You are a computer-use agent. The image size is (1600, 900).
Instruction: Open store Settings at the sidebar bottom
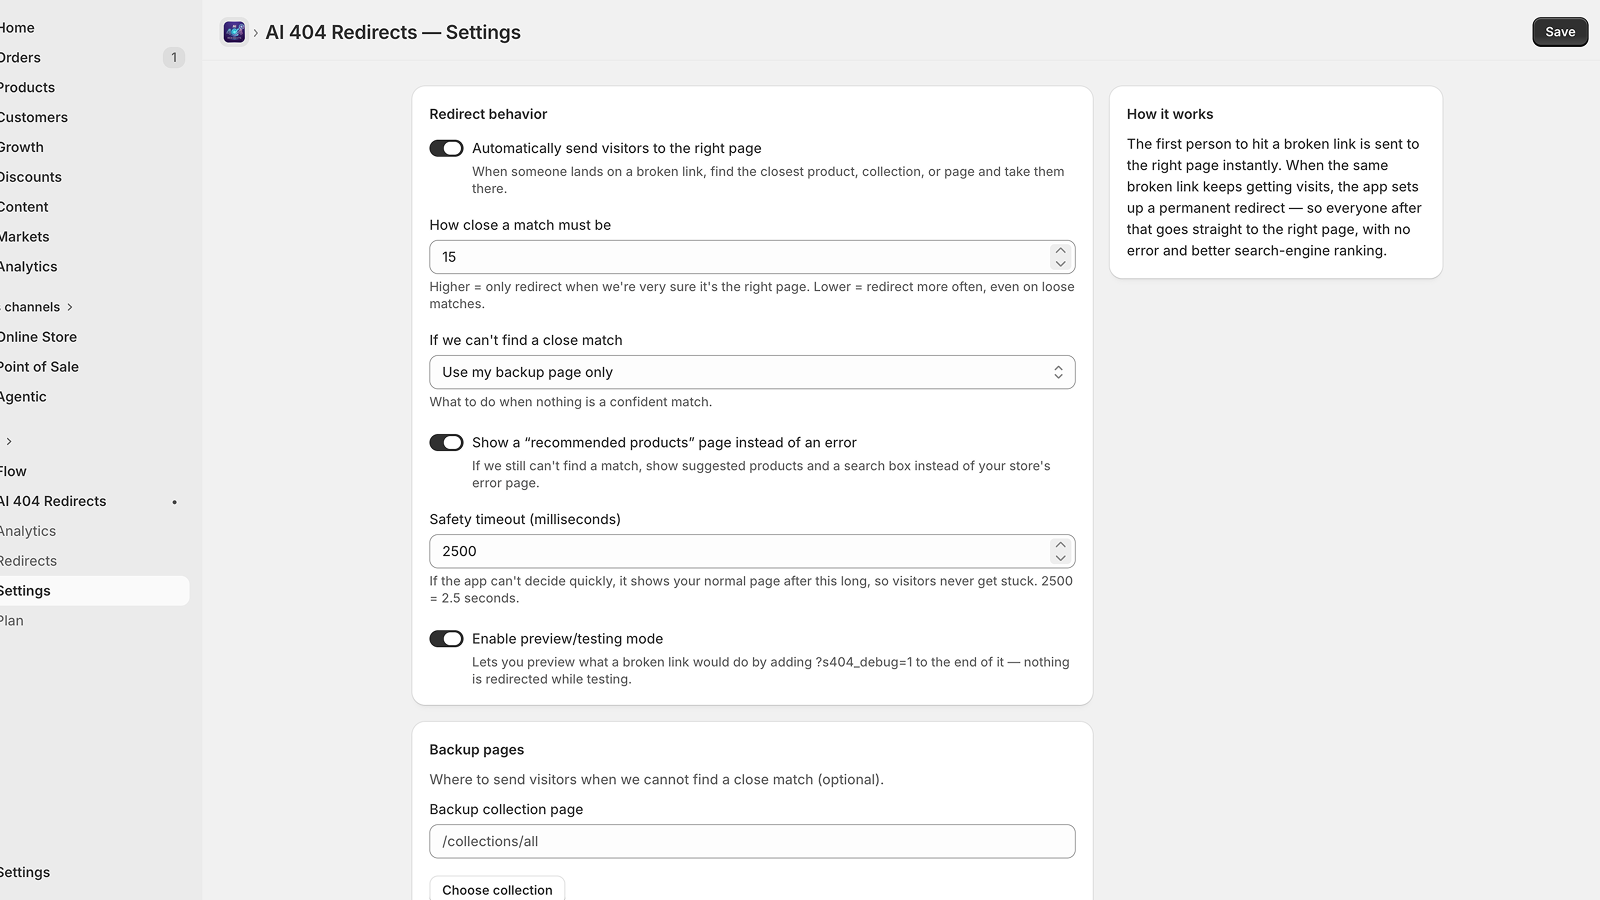[25, 873]
